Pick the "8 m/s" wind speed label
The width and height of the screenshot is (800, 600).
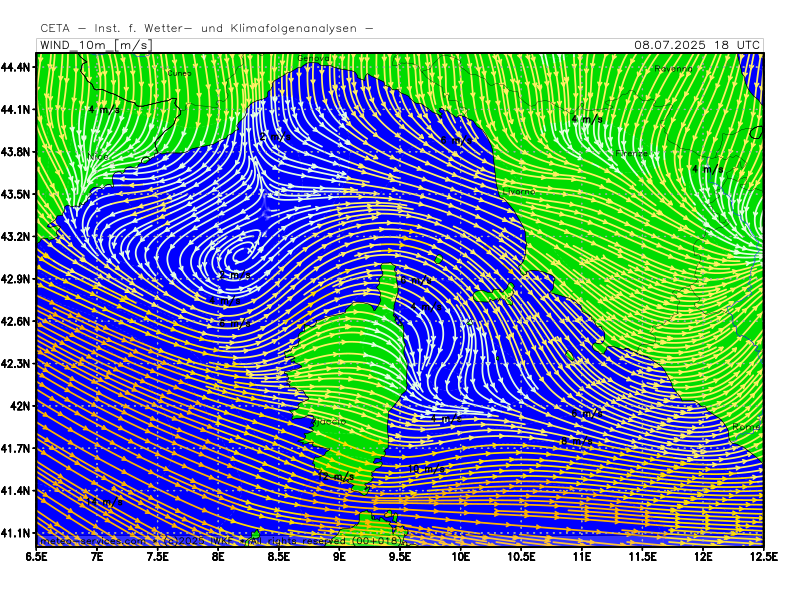(577, 441)
